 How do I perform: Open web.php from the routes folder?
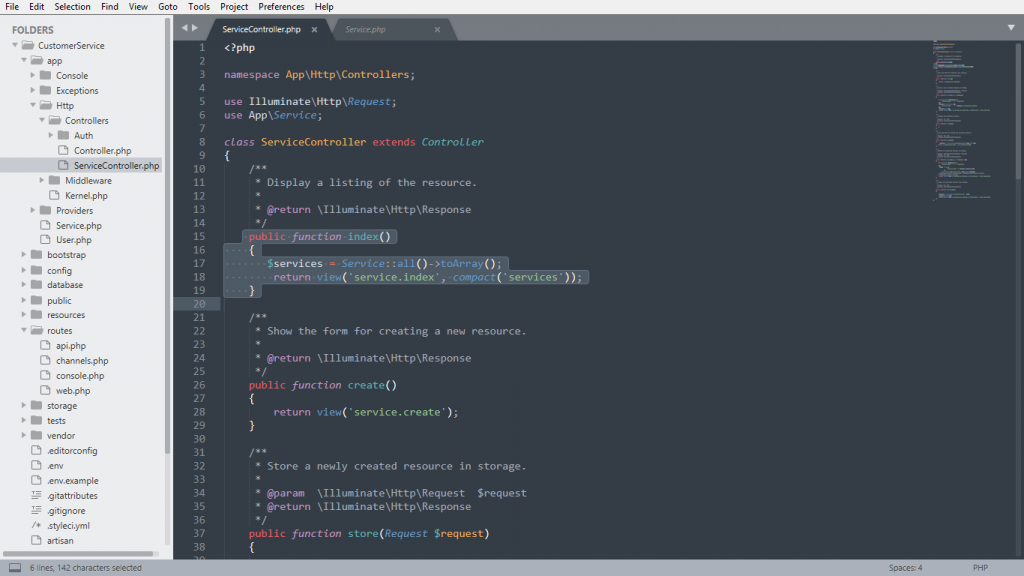click(x=73, y=391)
